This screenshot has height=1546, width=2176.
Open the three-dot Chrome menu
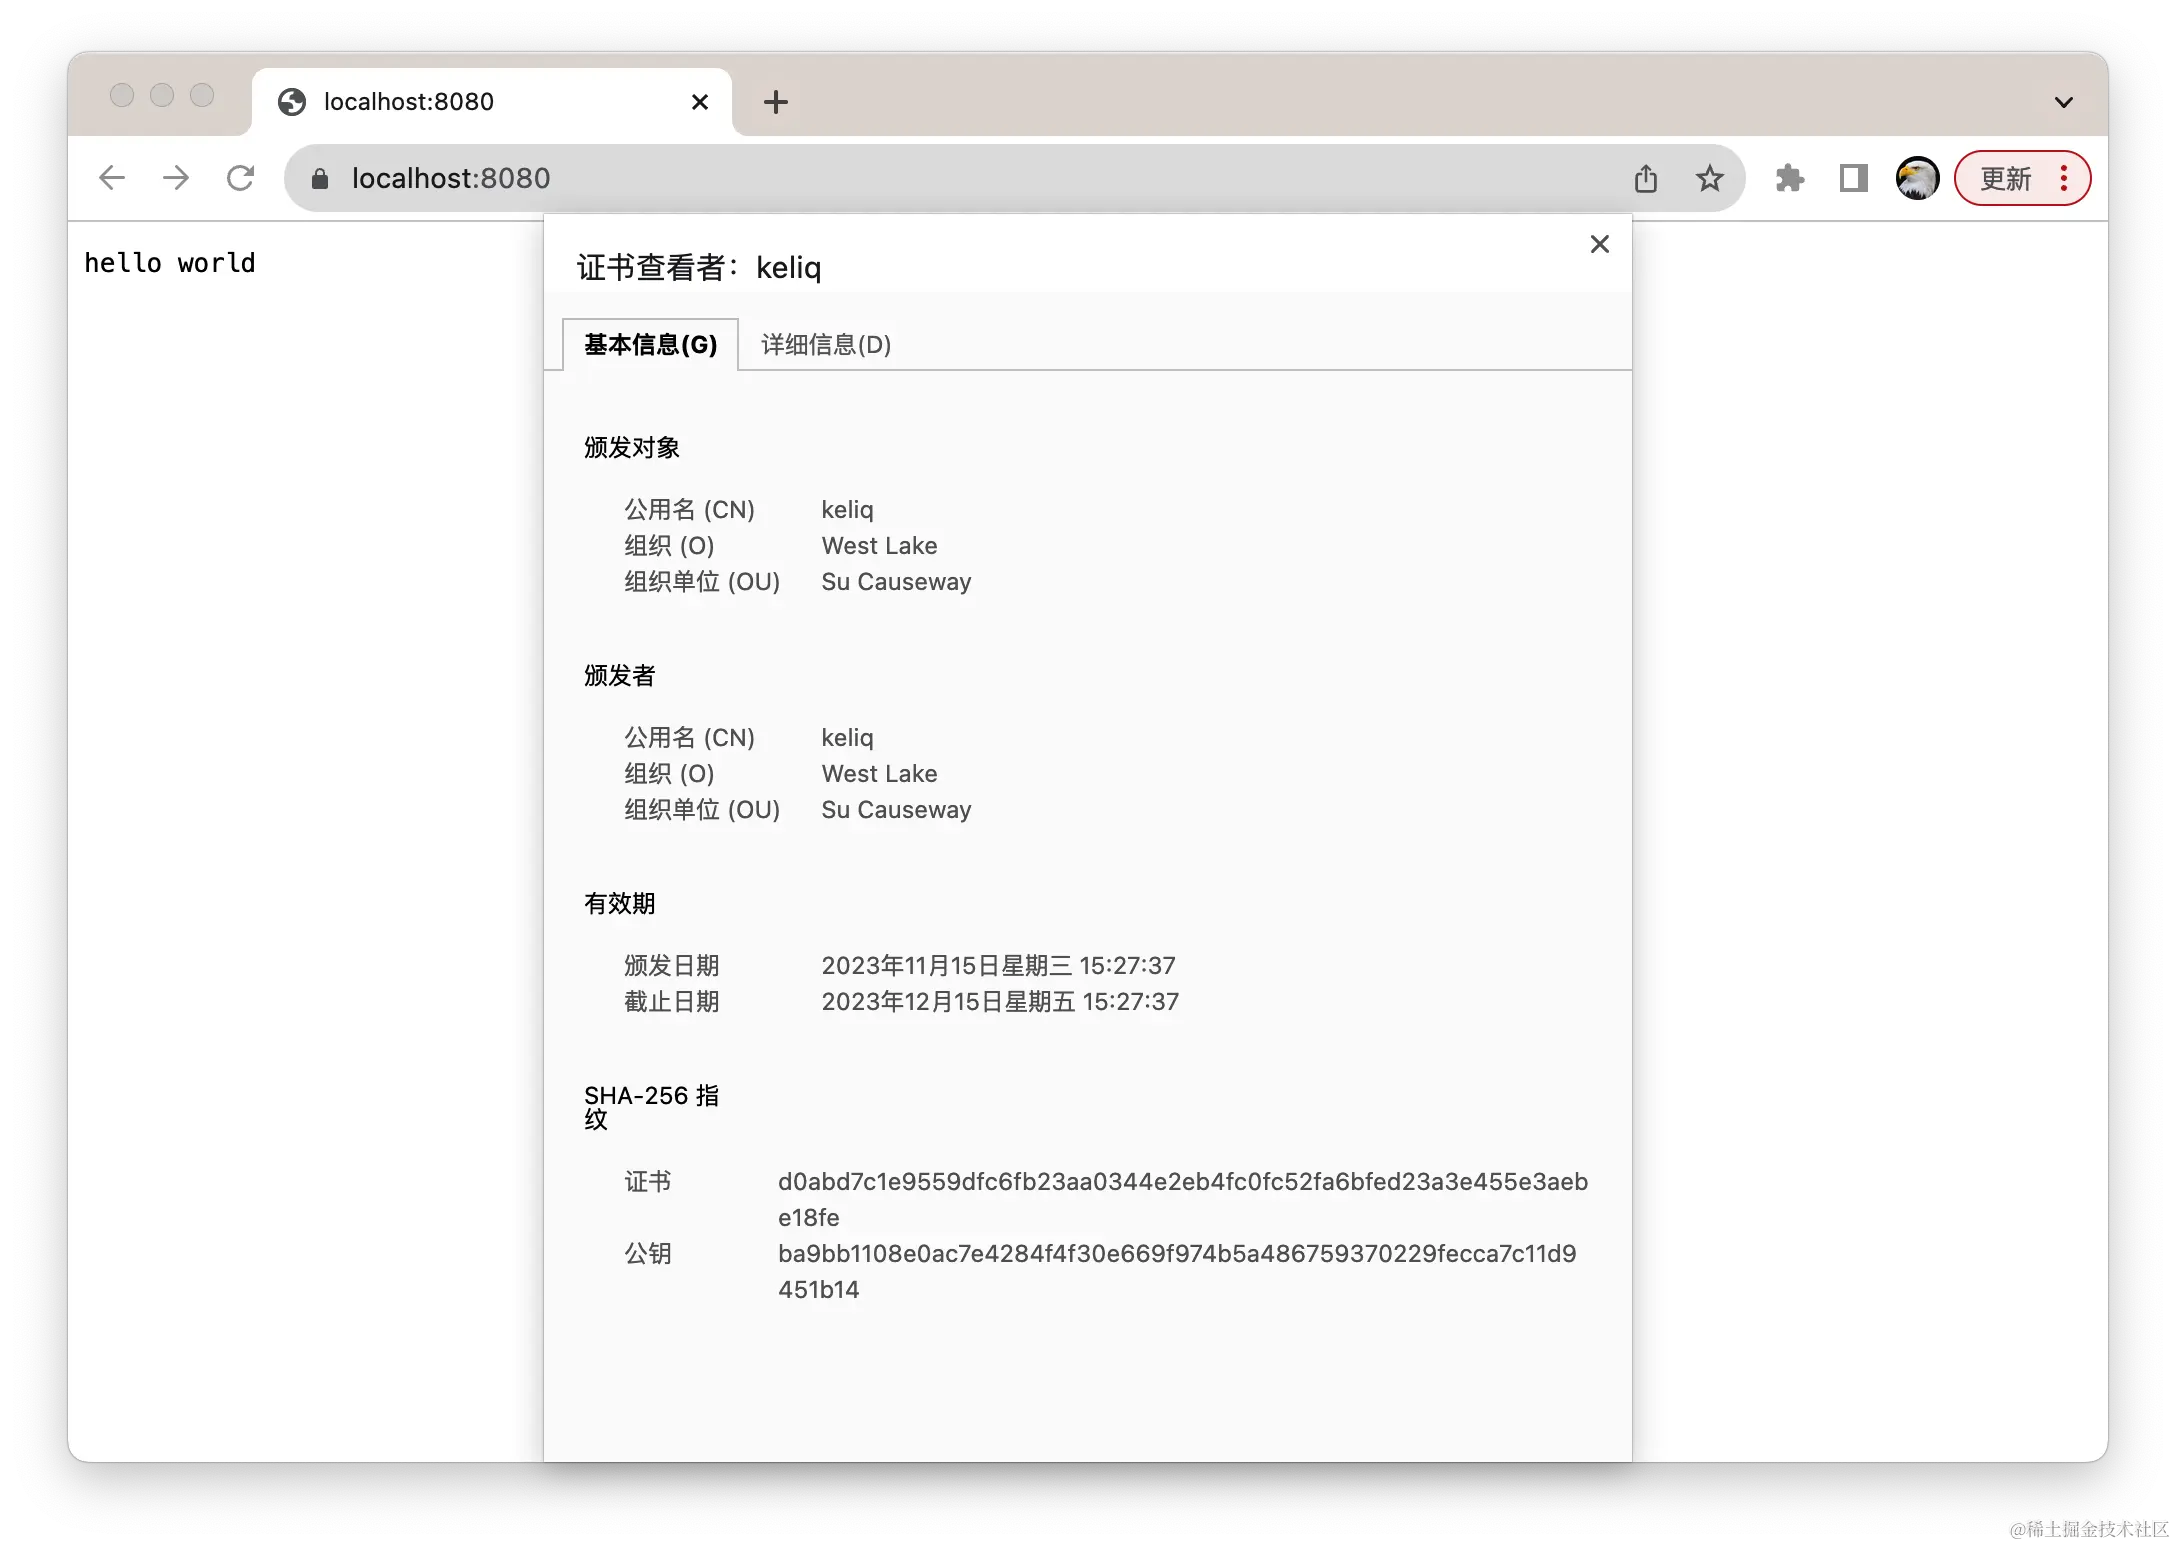tap(2064, 179)
